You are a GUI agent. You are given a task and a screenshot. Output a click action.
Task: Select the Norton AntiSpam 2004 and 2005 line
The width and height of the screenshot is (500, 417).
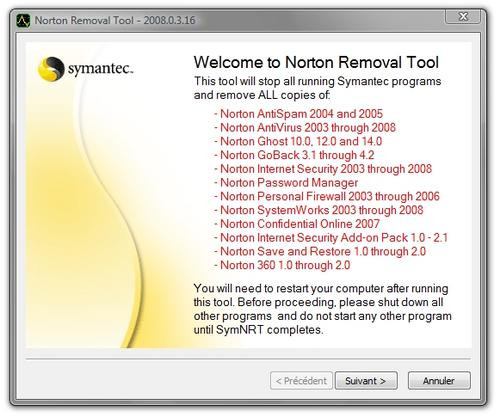pyautogui.click(x=298, y=114)
